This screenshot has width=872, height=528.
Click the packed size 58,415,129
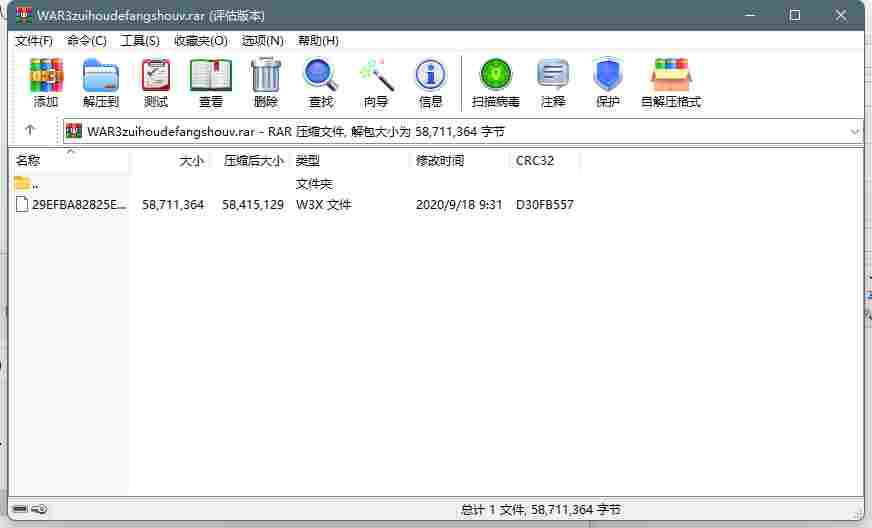pyautogui.click(x=253, y=205)
